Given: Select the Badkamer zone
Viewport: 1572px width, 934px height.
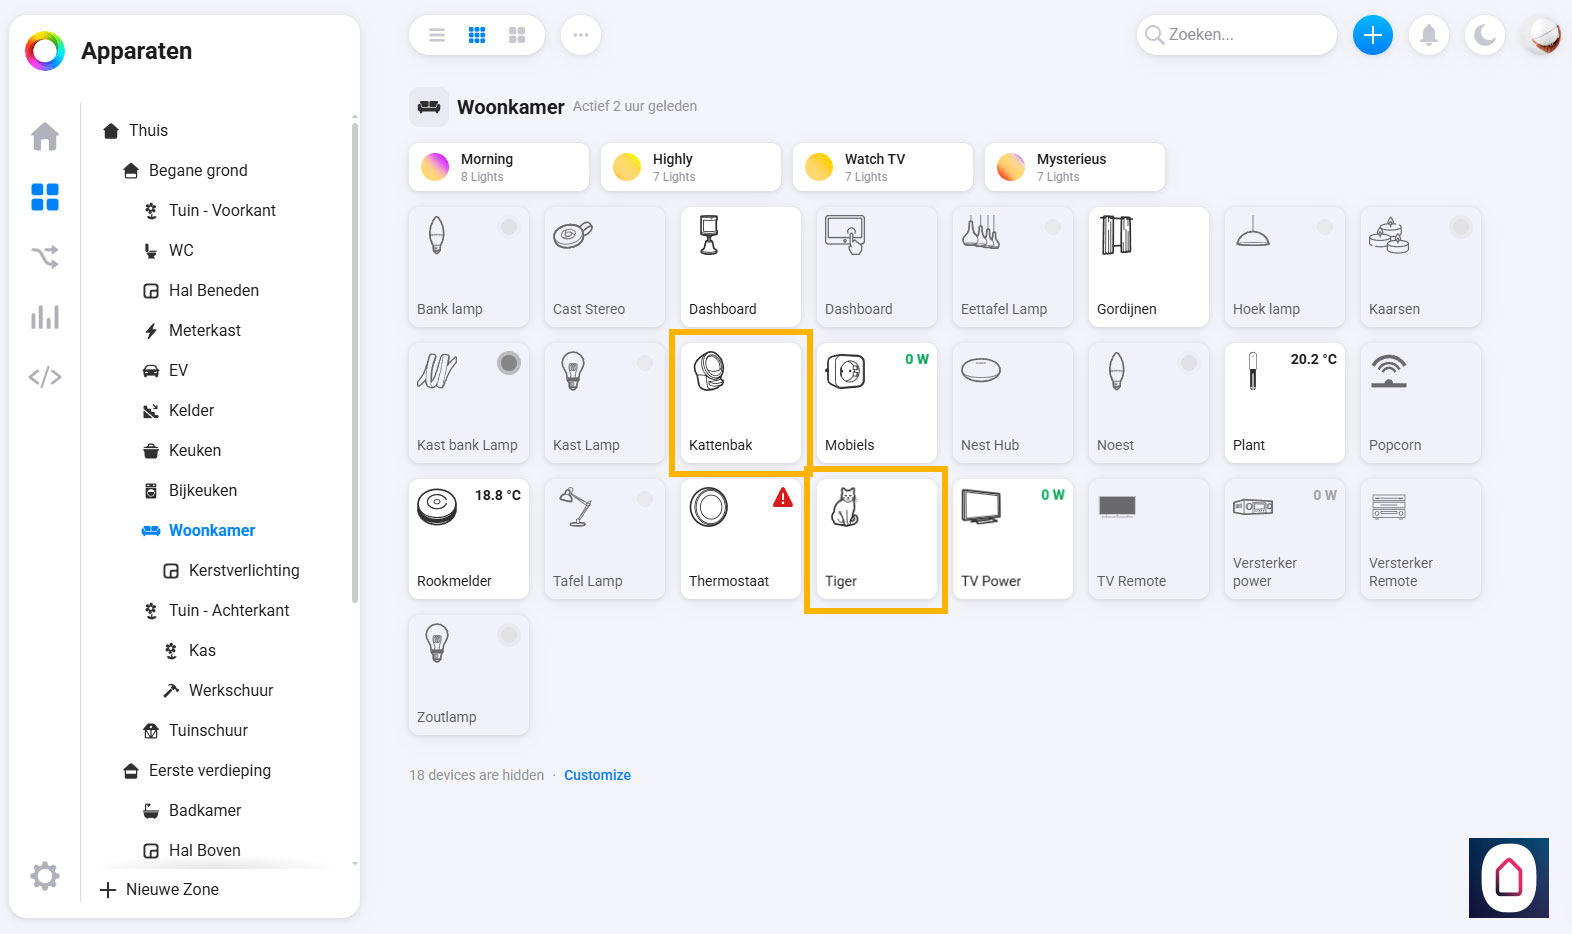Looking at the screenshot, I should (x=205, y=810).
